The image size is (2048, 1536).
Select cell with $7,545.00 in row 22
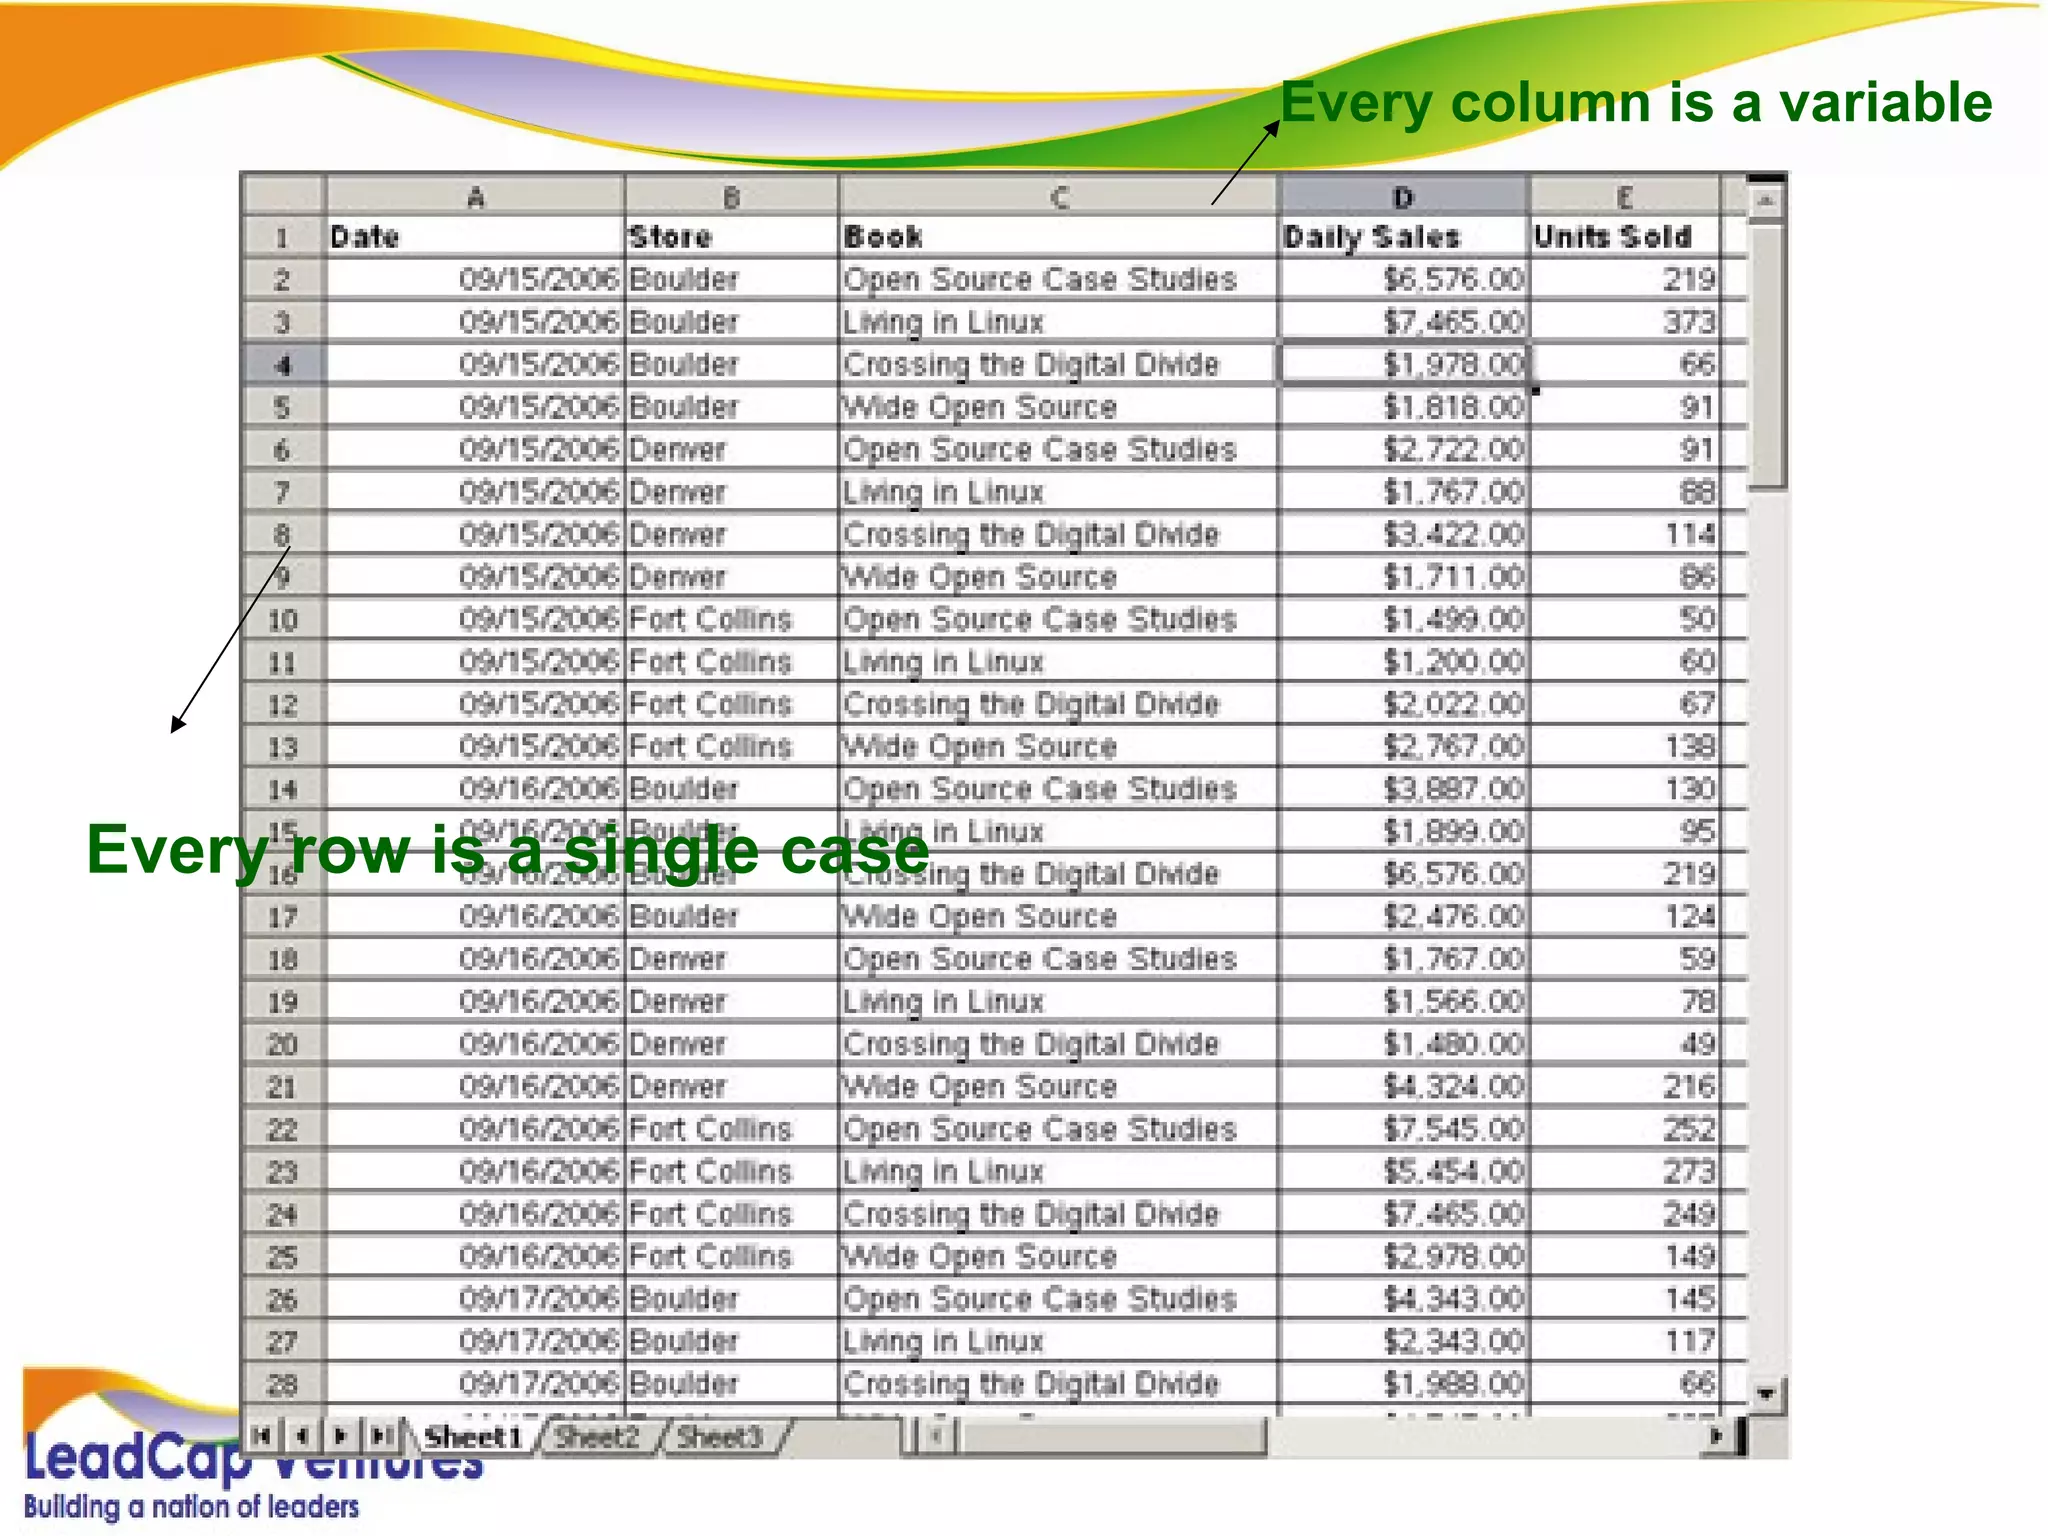(x=1404, y=1129)
